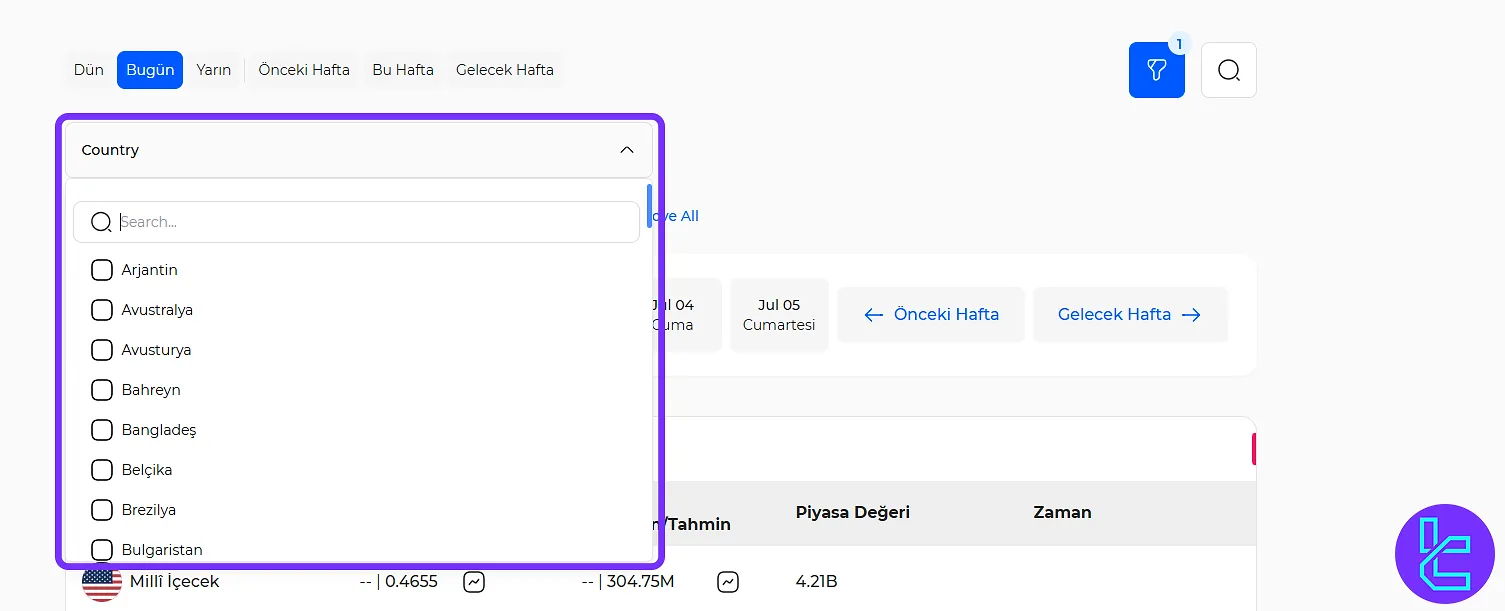The image size is (1505, 611).
Task: Select the Brezilya checkbox
Action: coord(102,510)
